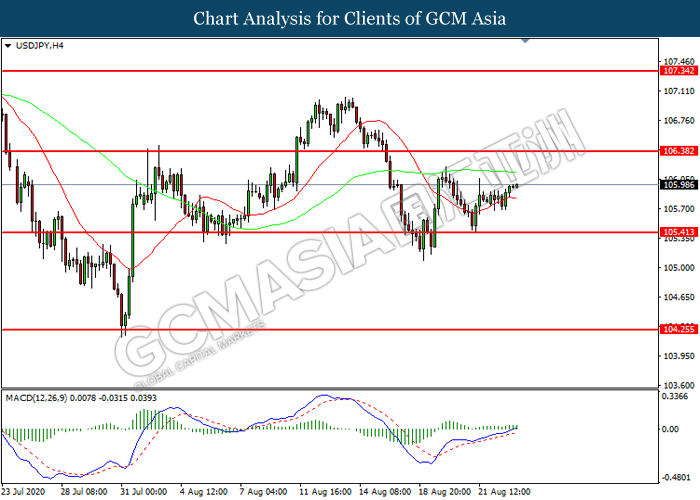Click the 103.600 price axis value
Image resolution: width=700 pixels, height=500 pixels.
[x=679, y=385]
